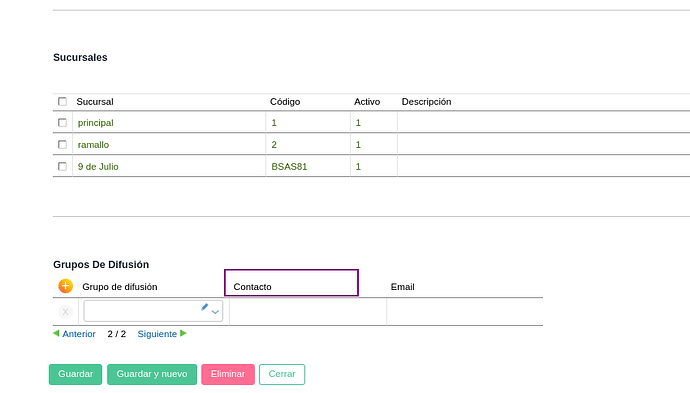Toggle the select-all checkbox in Sucursal header

click(x=62, y=102)
